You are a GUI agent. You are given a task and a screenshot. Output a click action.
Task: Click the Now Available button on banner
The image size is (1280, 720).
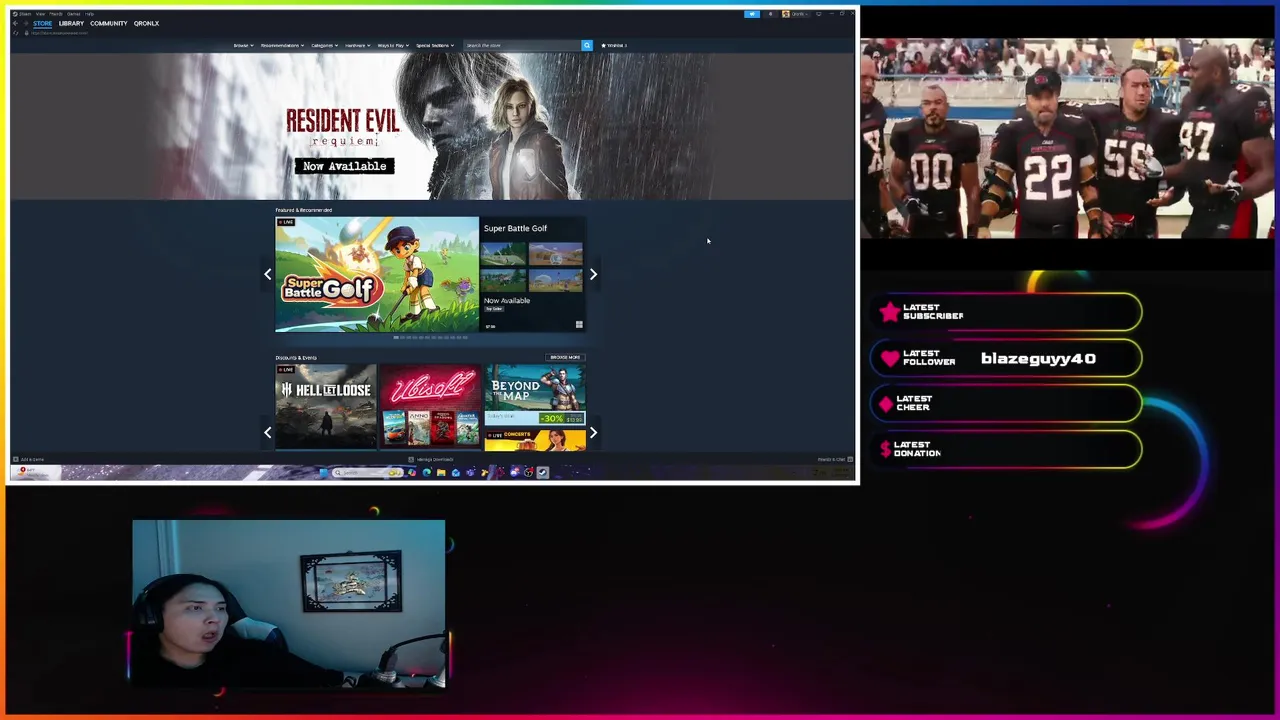(344, 166)
